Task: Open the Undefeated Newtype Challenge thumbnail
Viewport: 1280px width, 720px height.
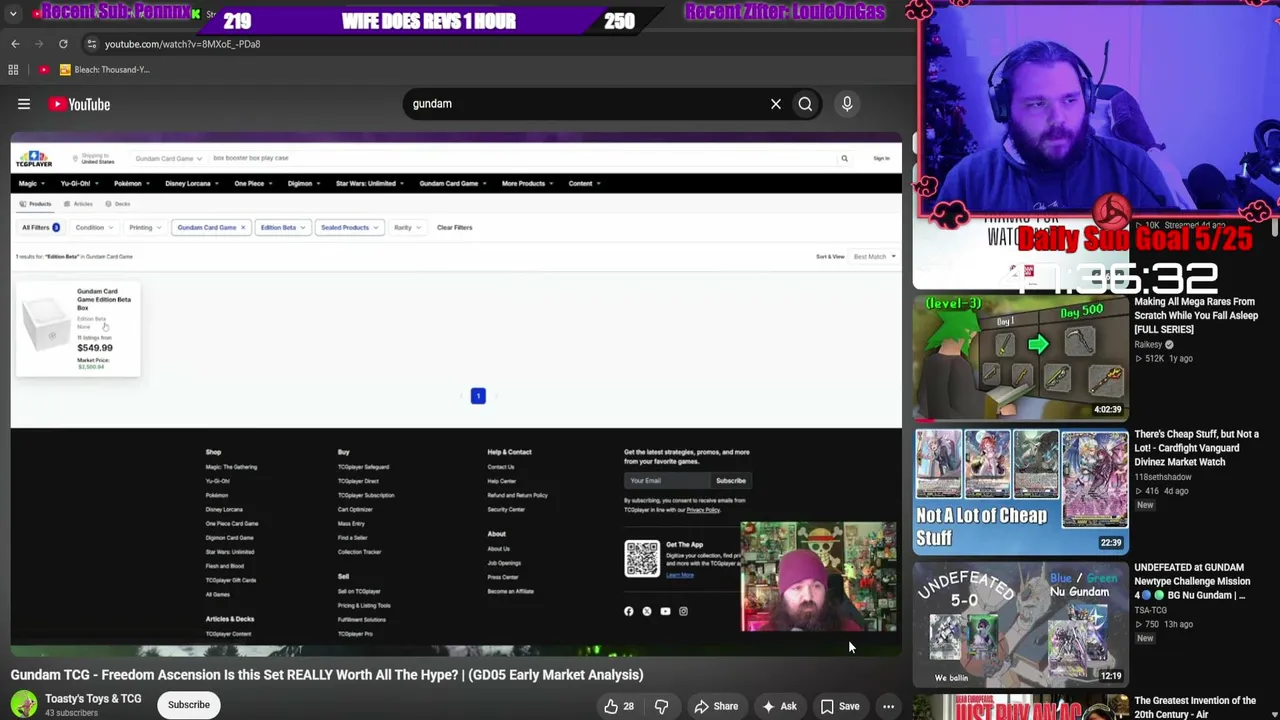Action: 1021,624
